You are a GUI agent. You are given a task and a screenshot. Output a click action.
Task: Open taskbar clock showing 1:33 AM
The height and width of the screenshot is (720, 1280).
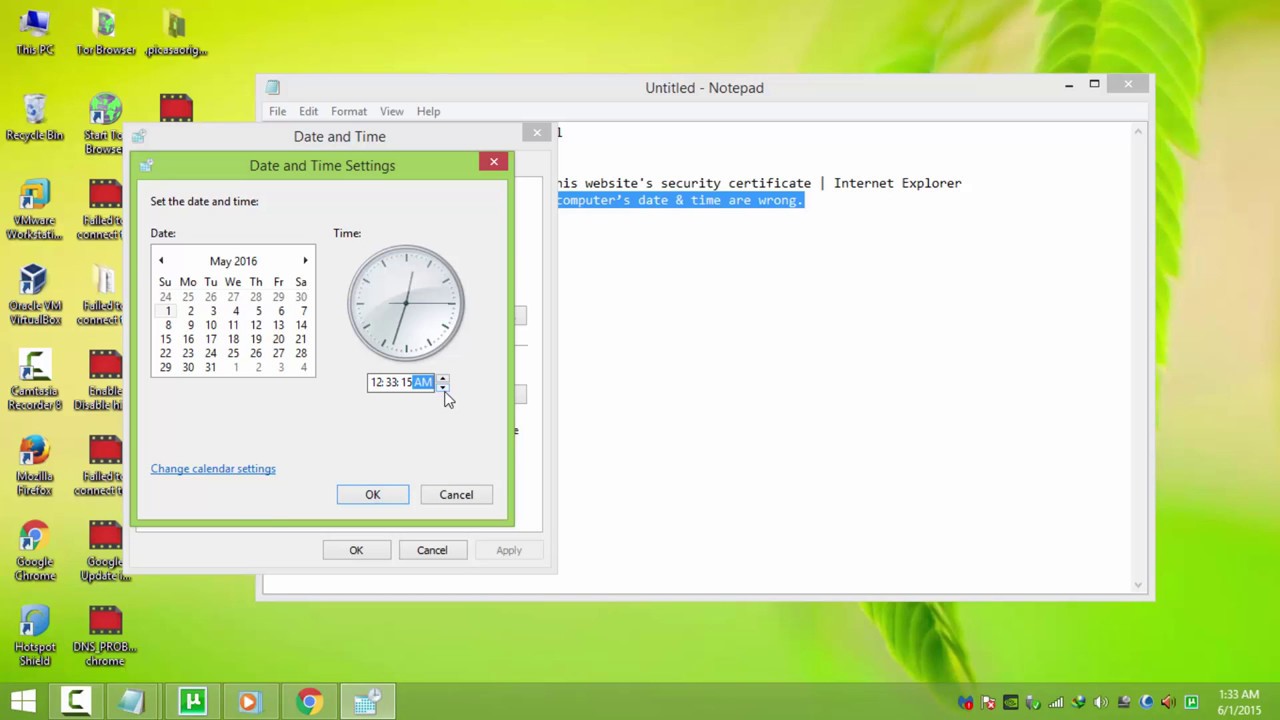1238,702
